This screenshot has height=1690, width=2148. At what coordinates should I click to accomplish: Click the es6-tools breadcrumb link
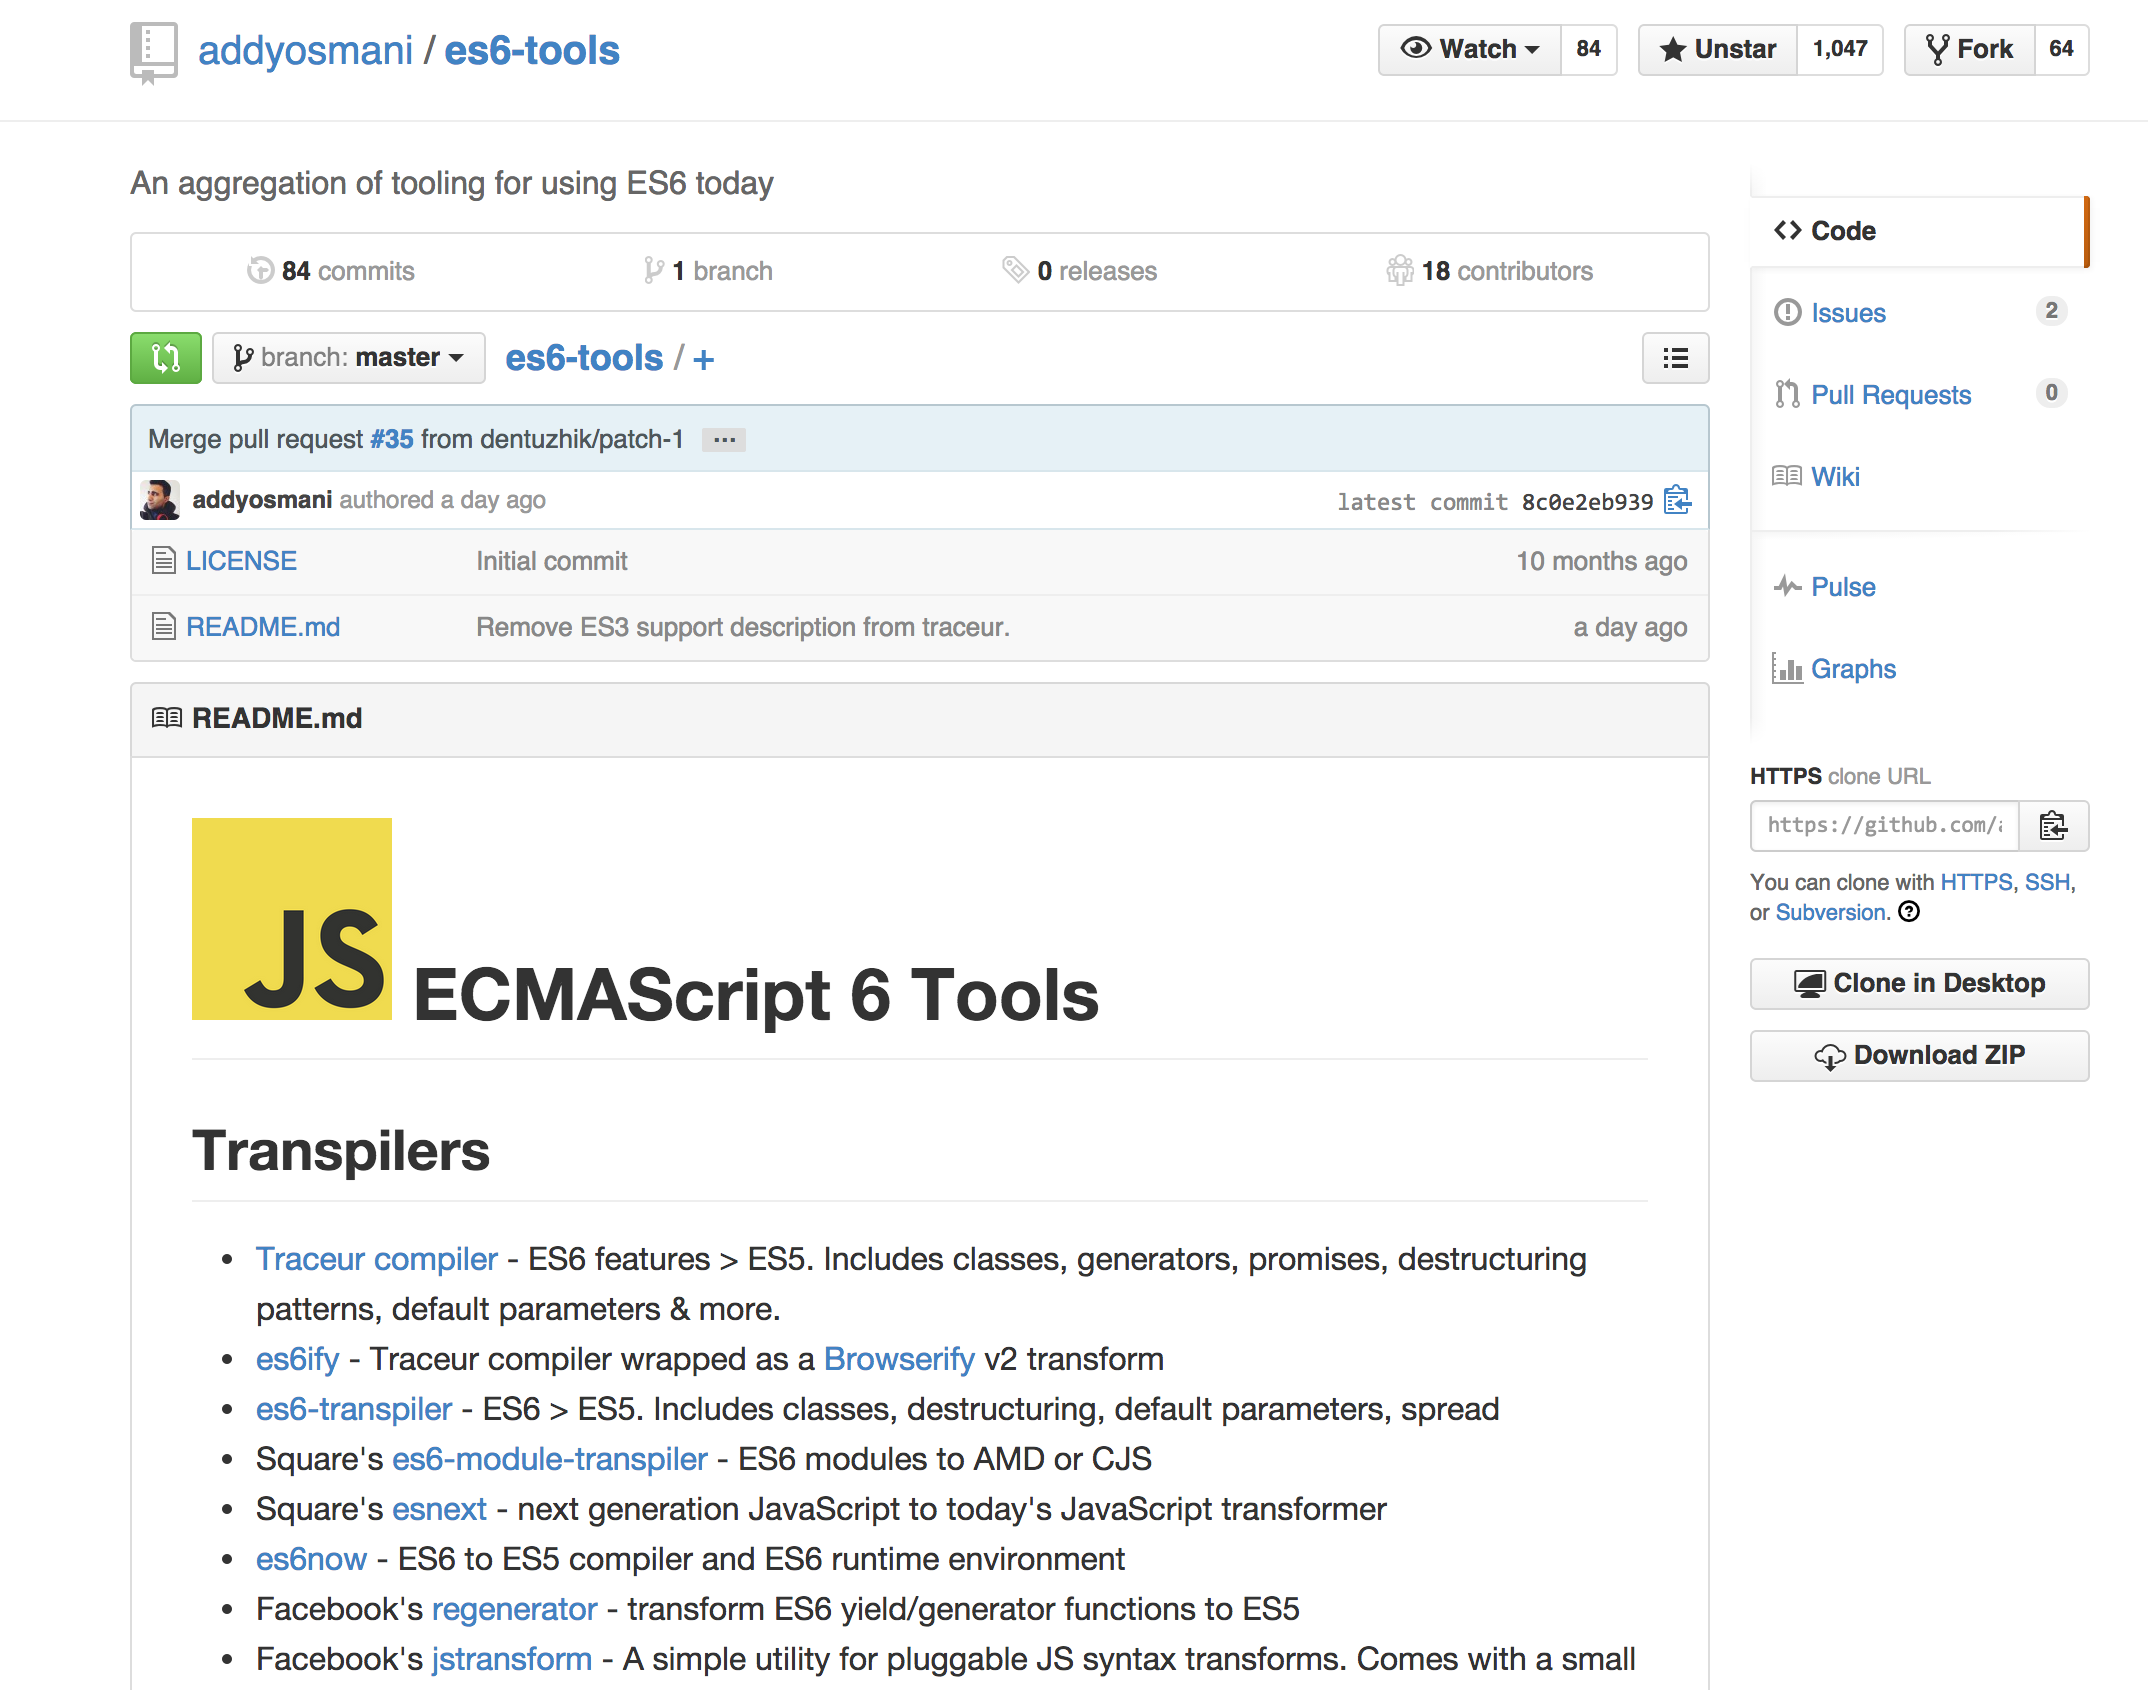tap(584, 358)
